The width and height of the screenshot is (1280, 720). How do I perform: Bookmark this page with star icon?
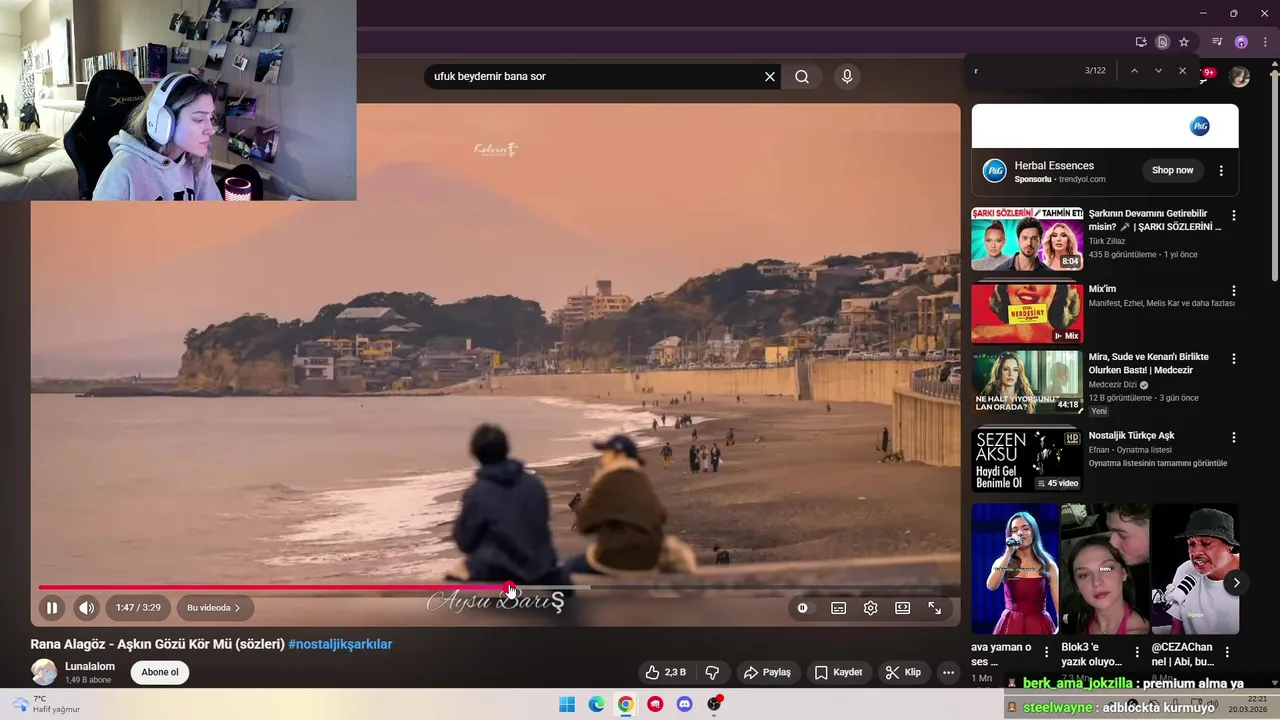[x=1184, y=42]
